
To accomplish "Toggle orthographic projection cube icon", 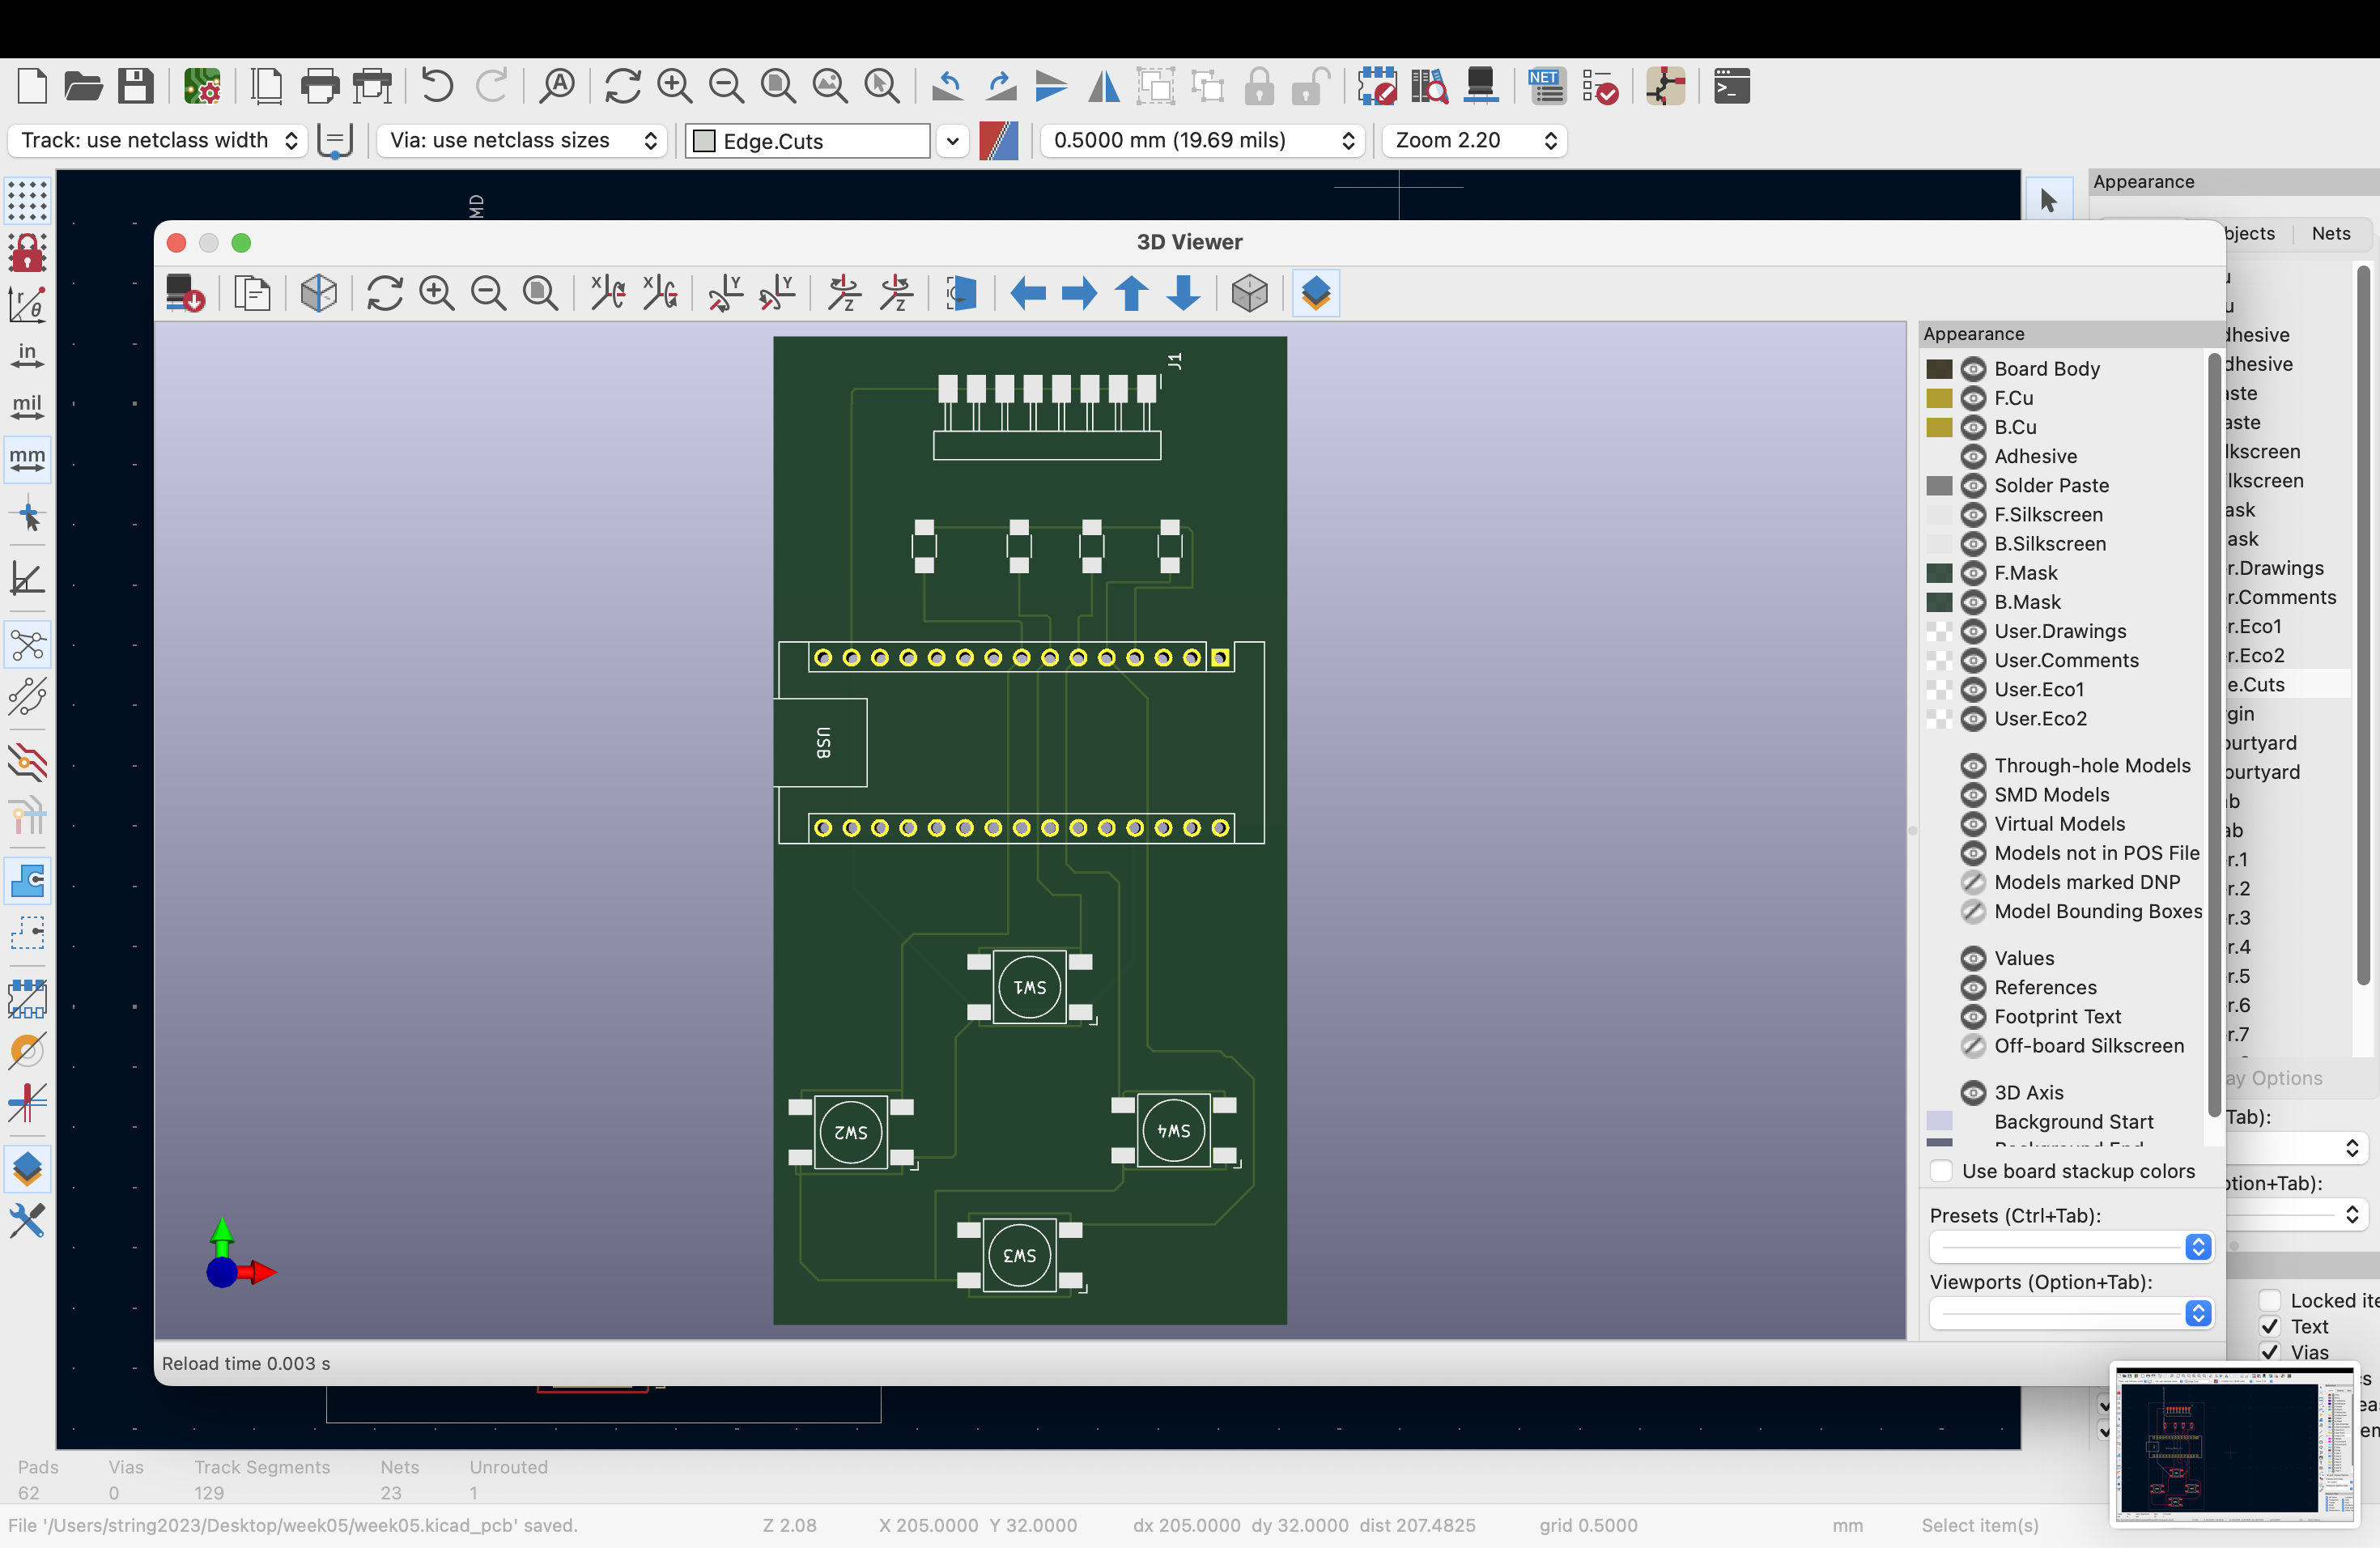I will click(x=1250, y=293).
